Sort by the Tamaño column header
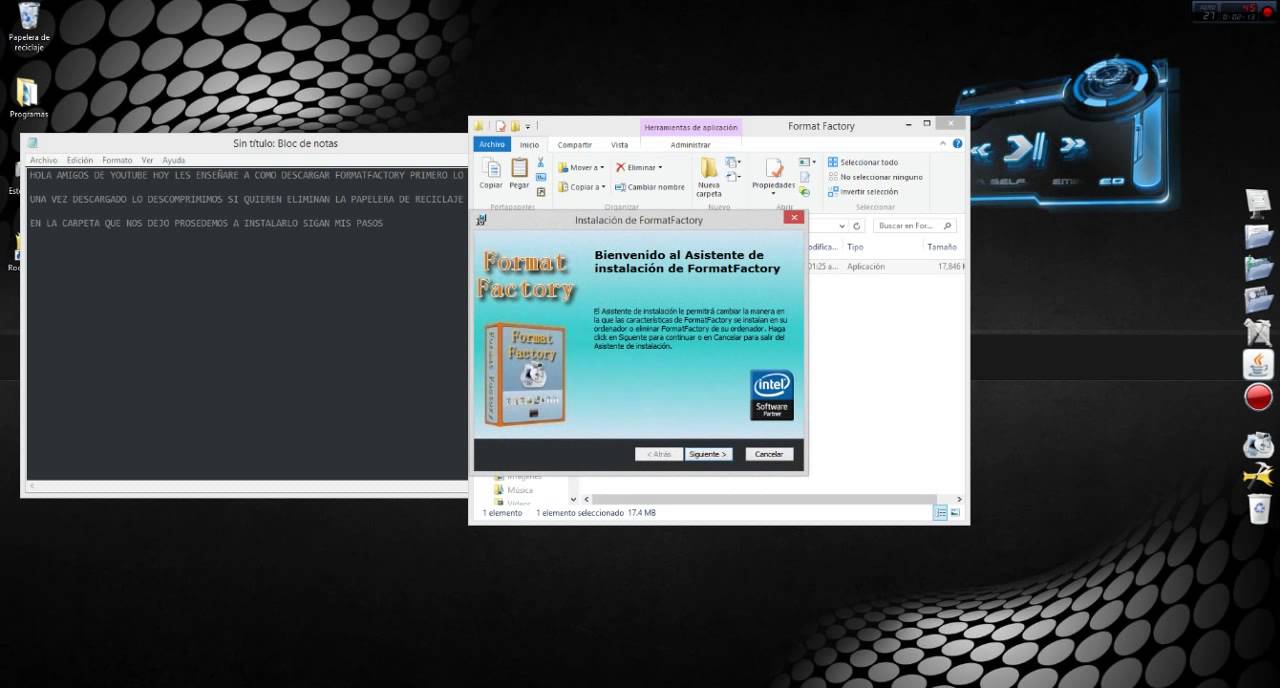 coord(941,246)
